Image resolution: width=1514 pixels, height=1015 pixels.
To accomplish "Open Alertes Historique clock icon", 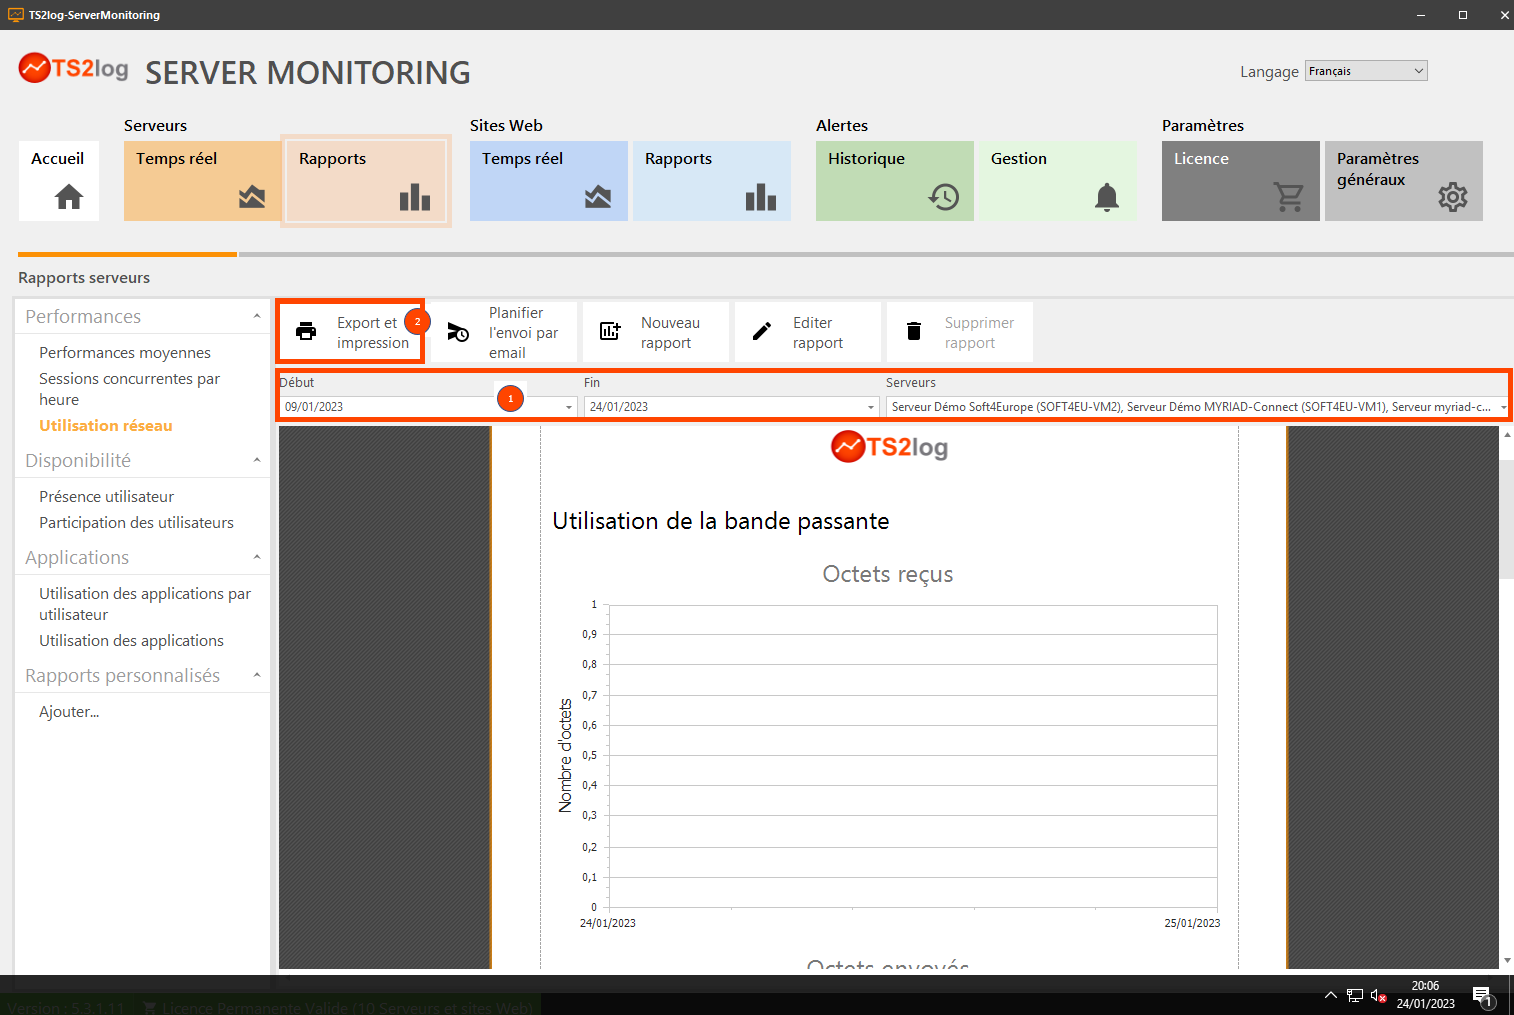I will pos(943,197).
